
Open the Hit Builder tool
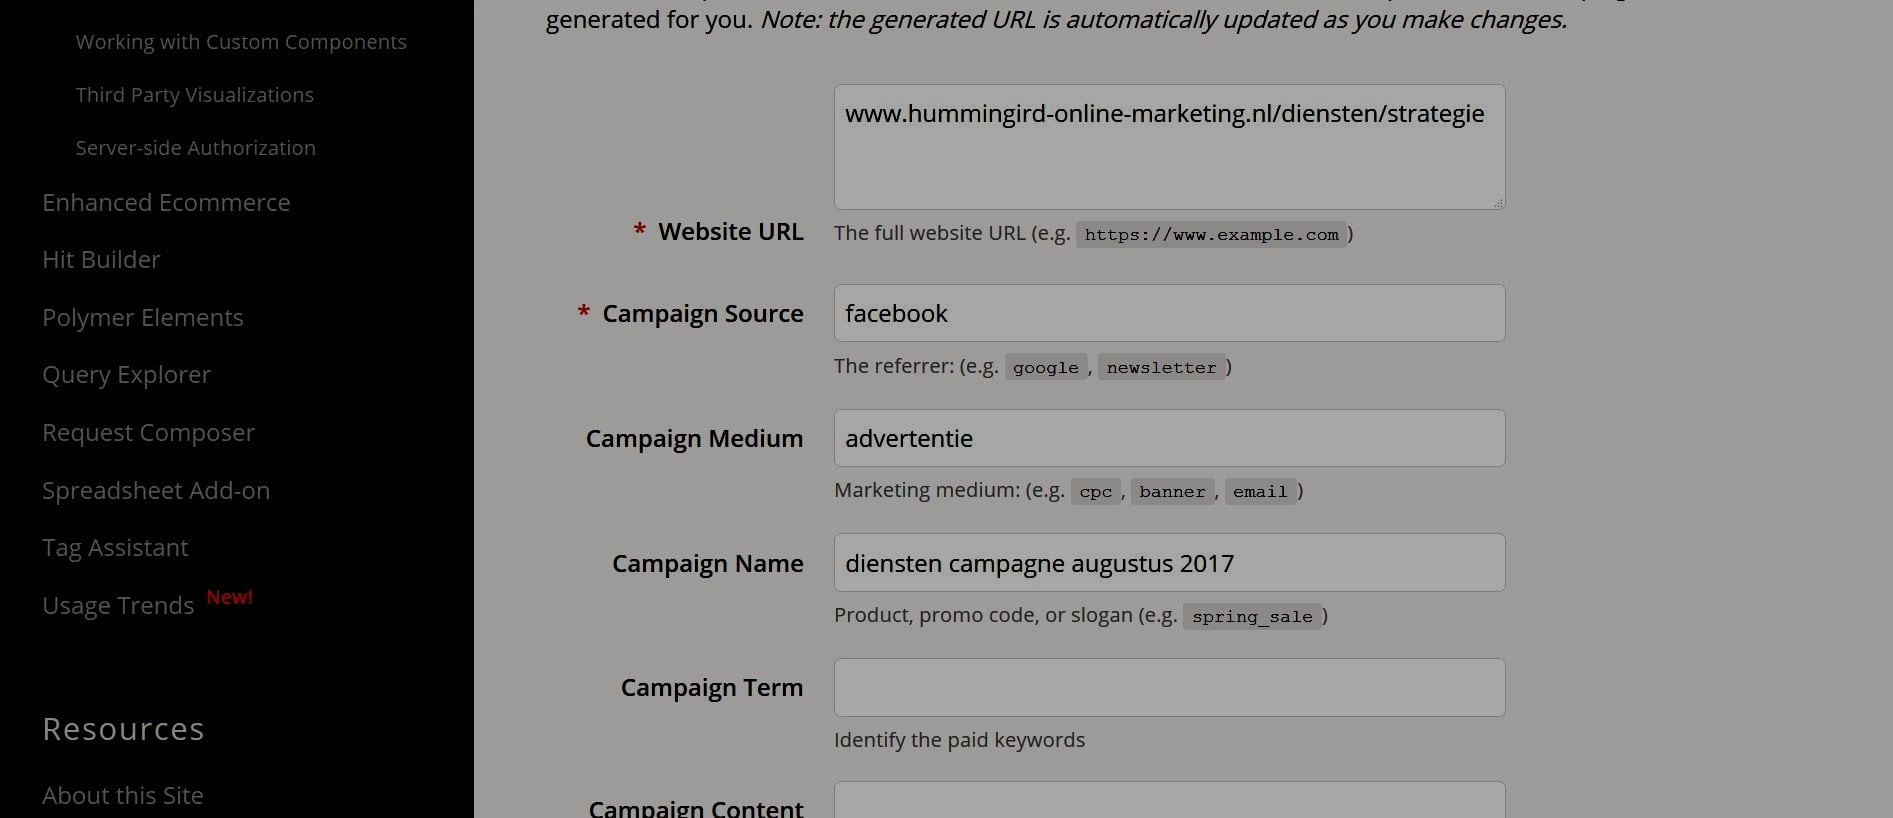[x=101, y=260]
